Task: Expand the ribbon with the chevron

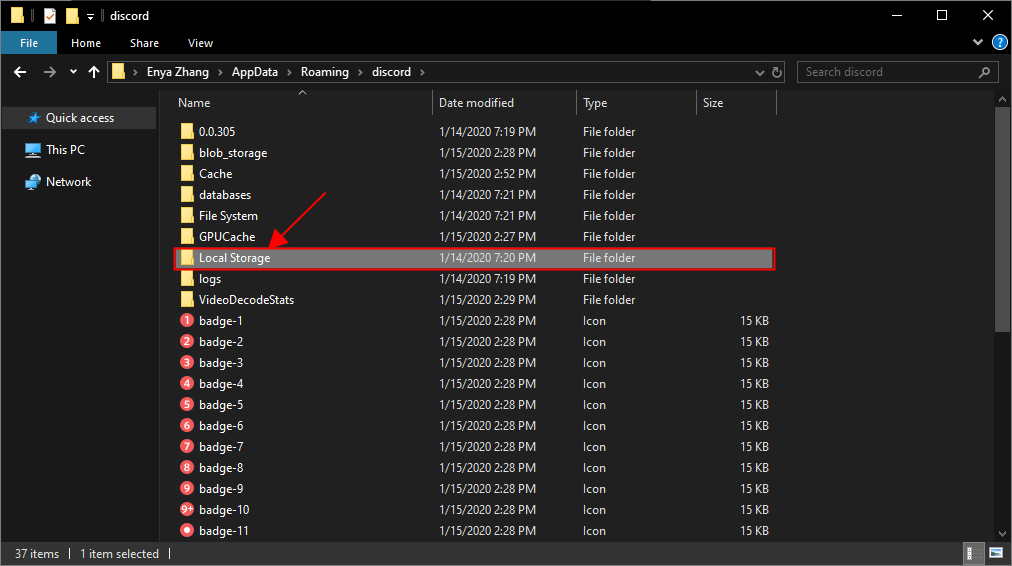Action: pyautogui.click(x=978, y=43)
